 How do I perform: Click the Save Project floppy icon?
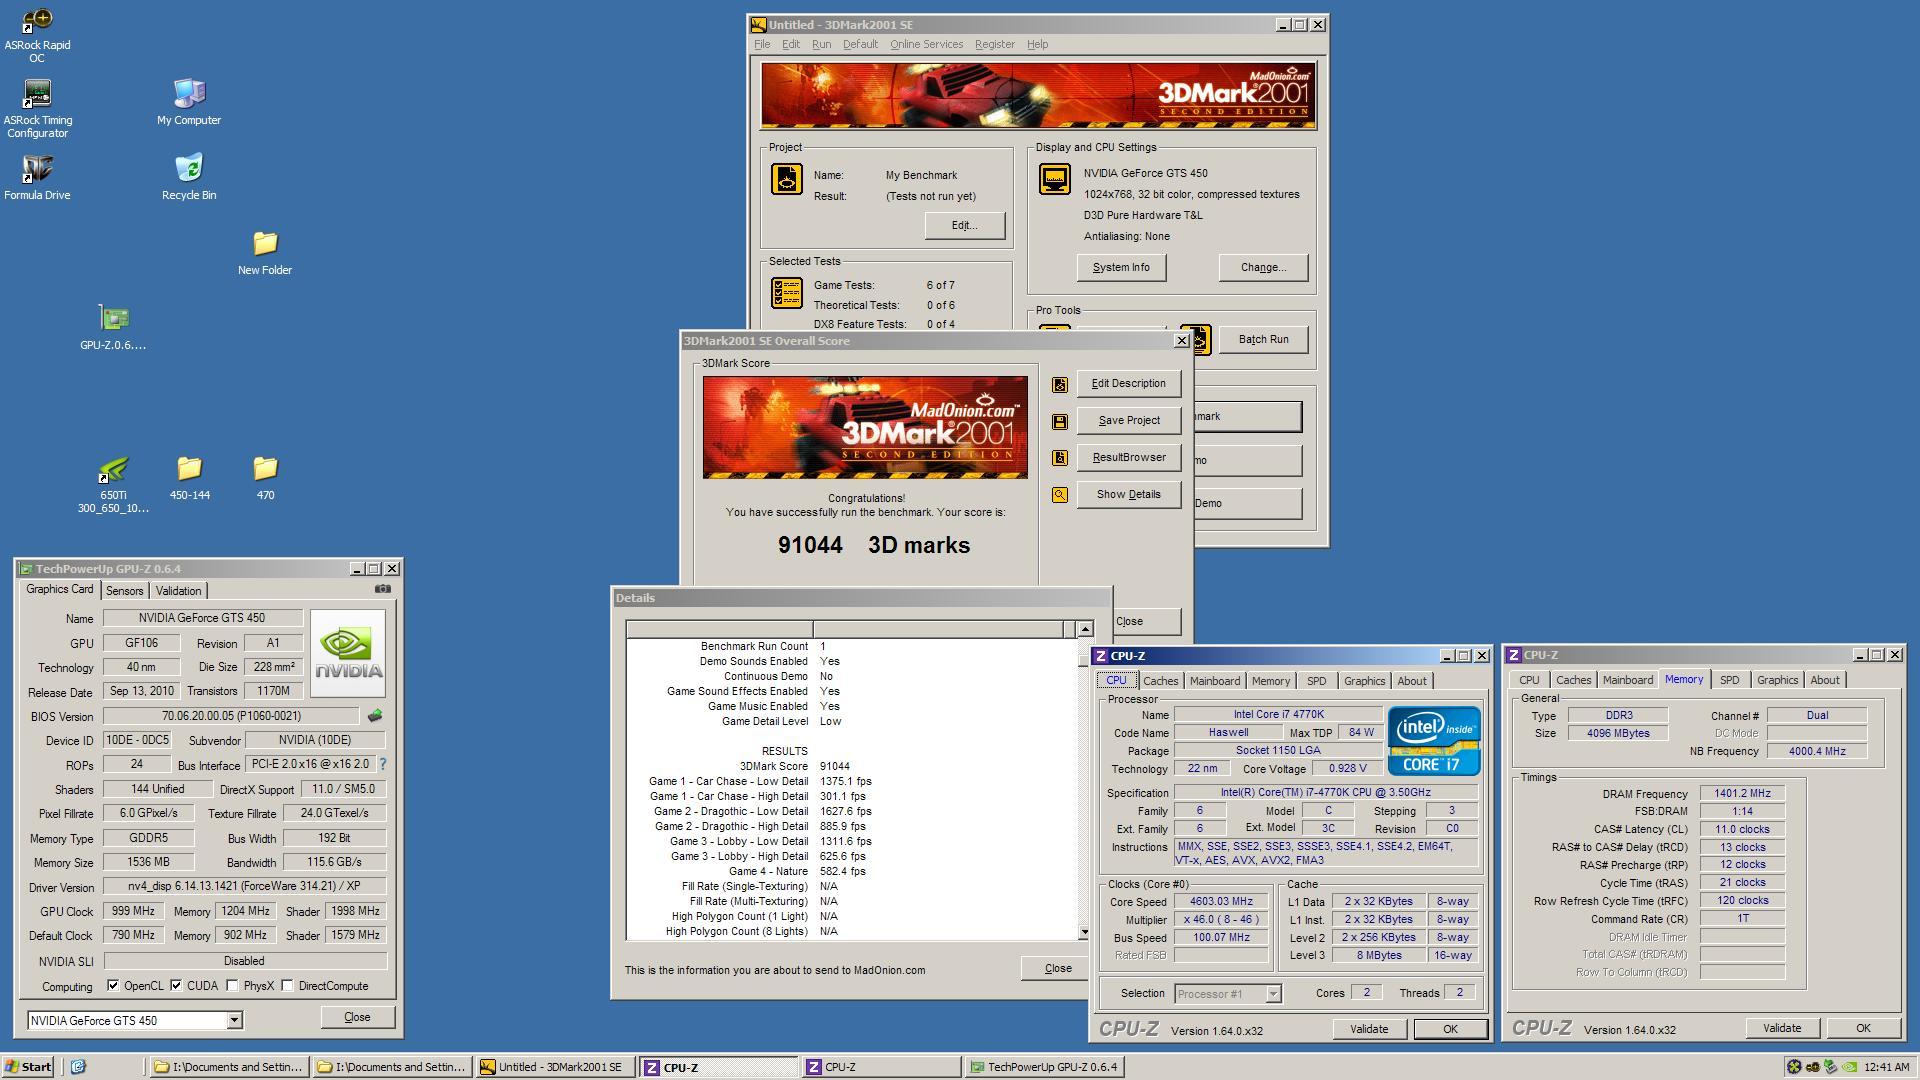[x=1060, y=422]
